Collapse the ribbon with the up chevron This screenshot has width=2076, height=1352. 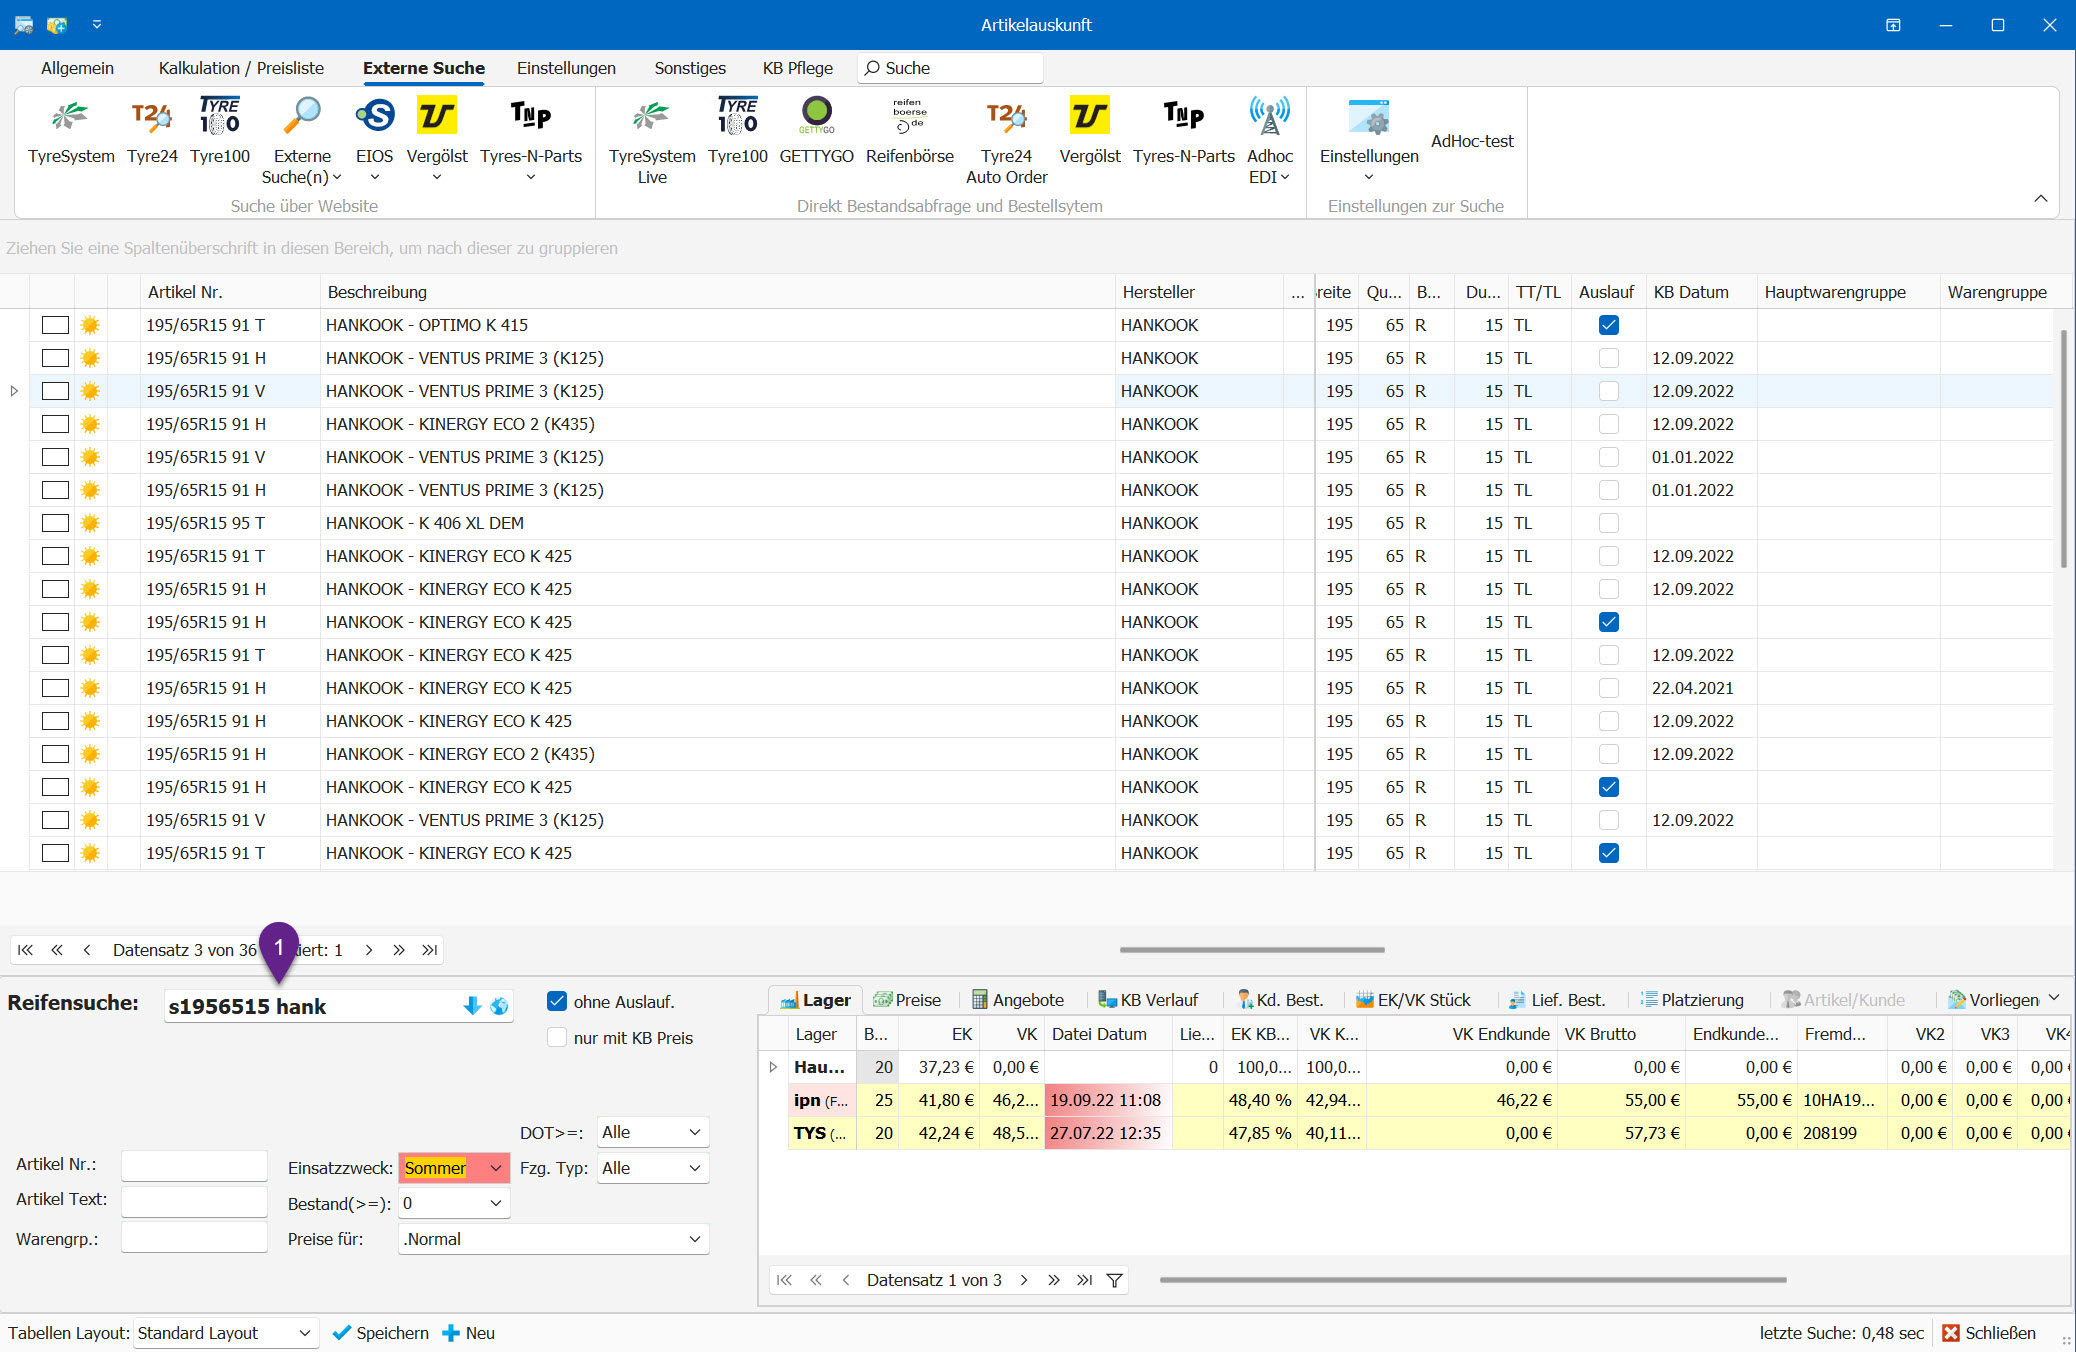[2040, 198]
